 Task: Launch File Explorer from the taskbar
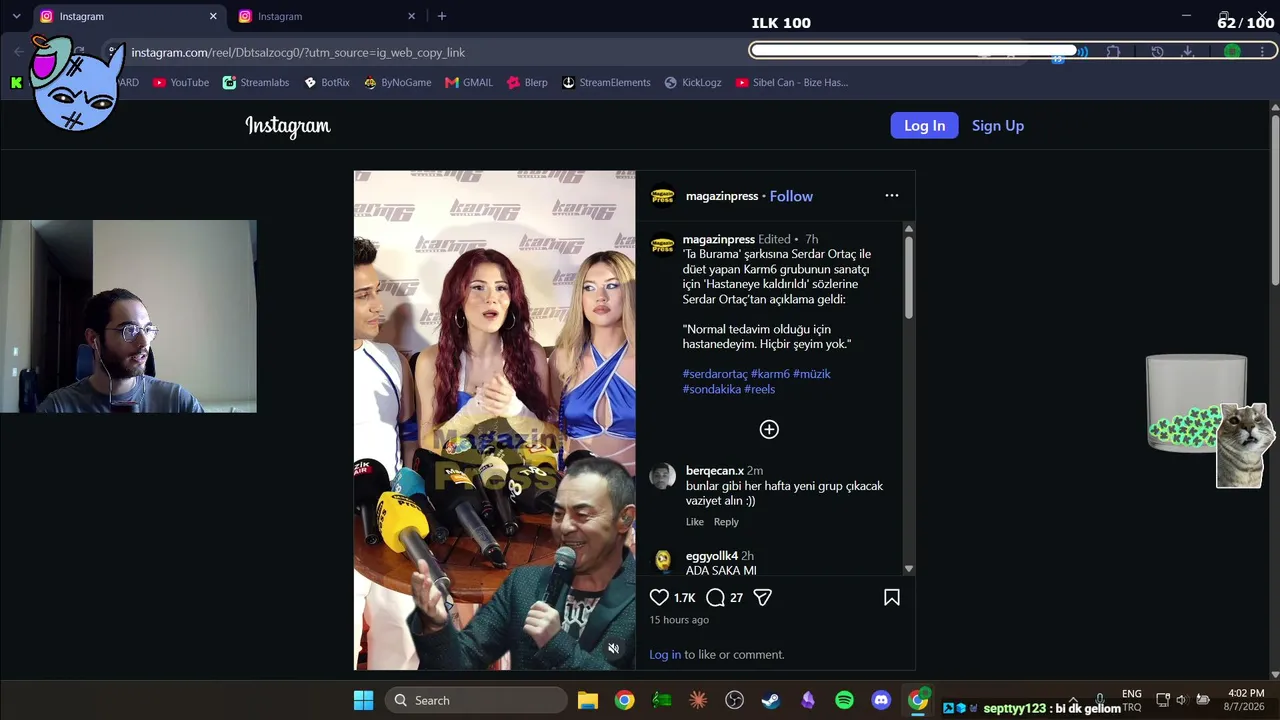click(588, 700)
